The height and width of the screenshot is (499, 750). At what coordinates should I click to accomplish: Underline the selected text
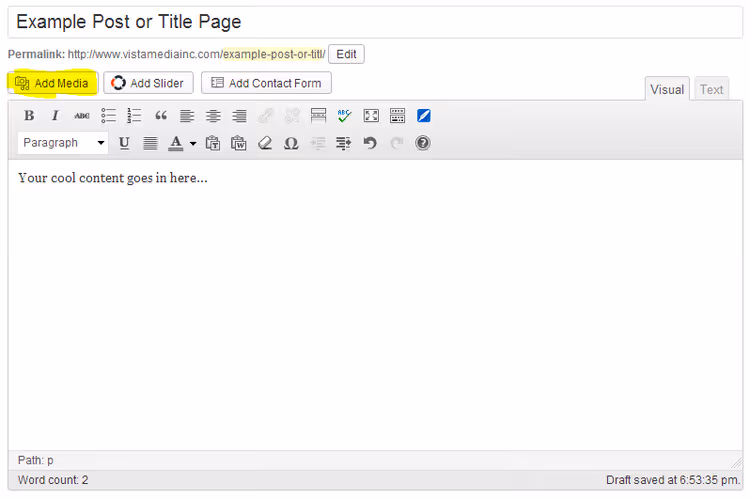(x=124, y=143)
